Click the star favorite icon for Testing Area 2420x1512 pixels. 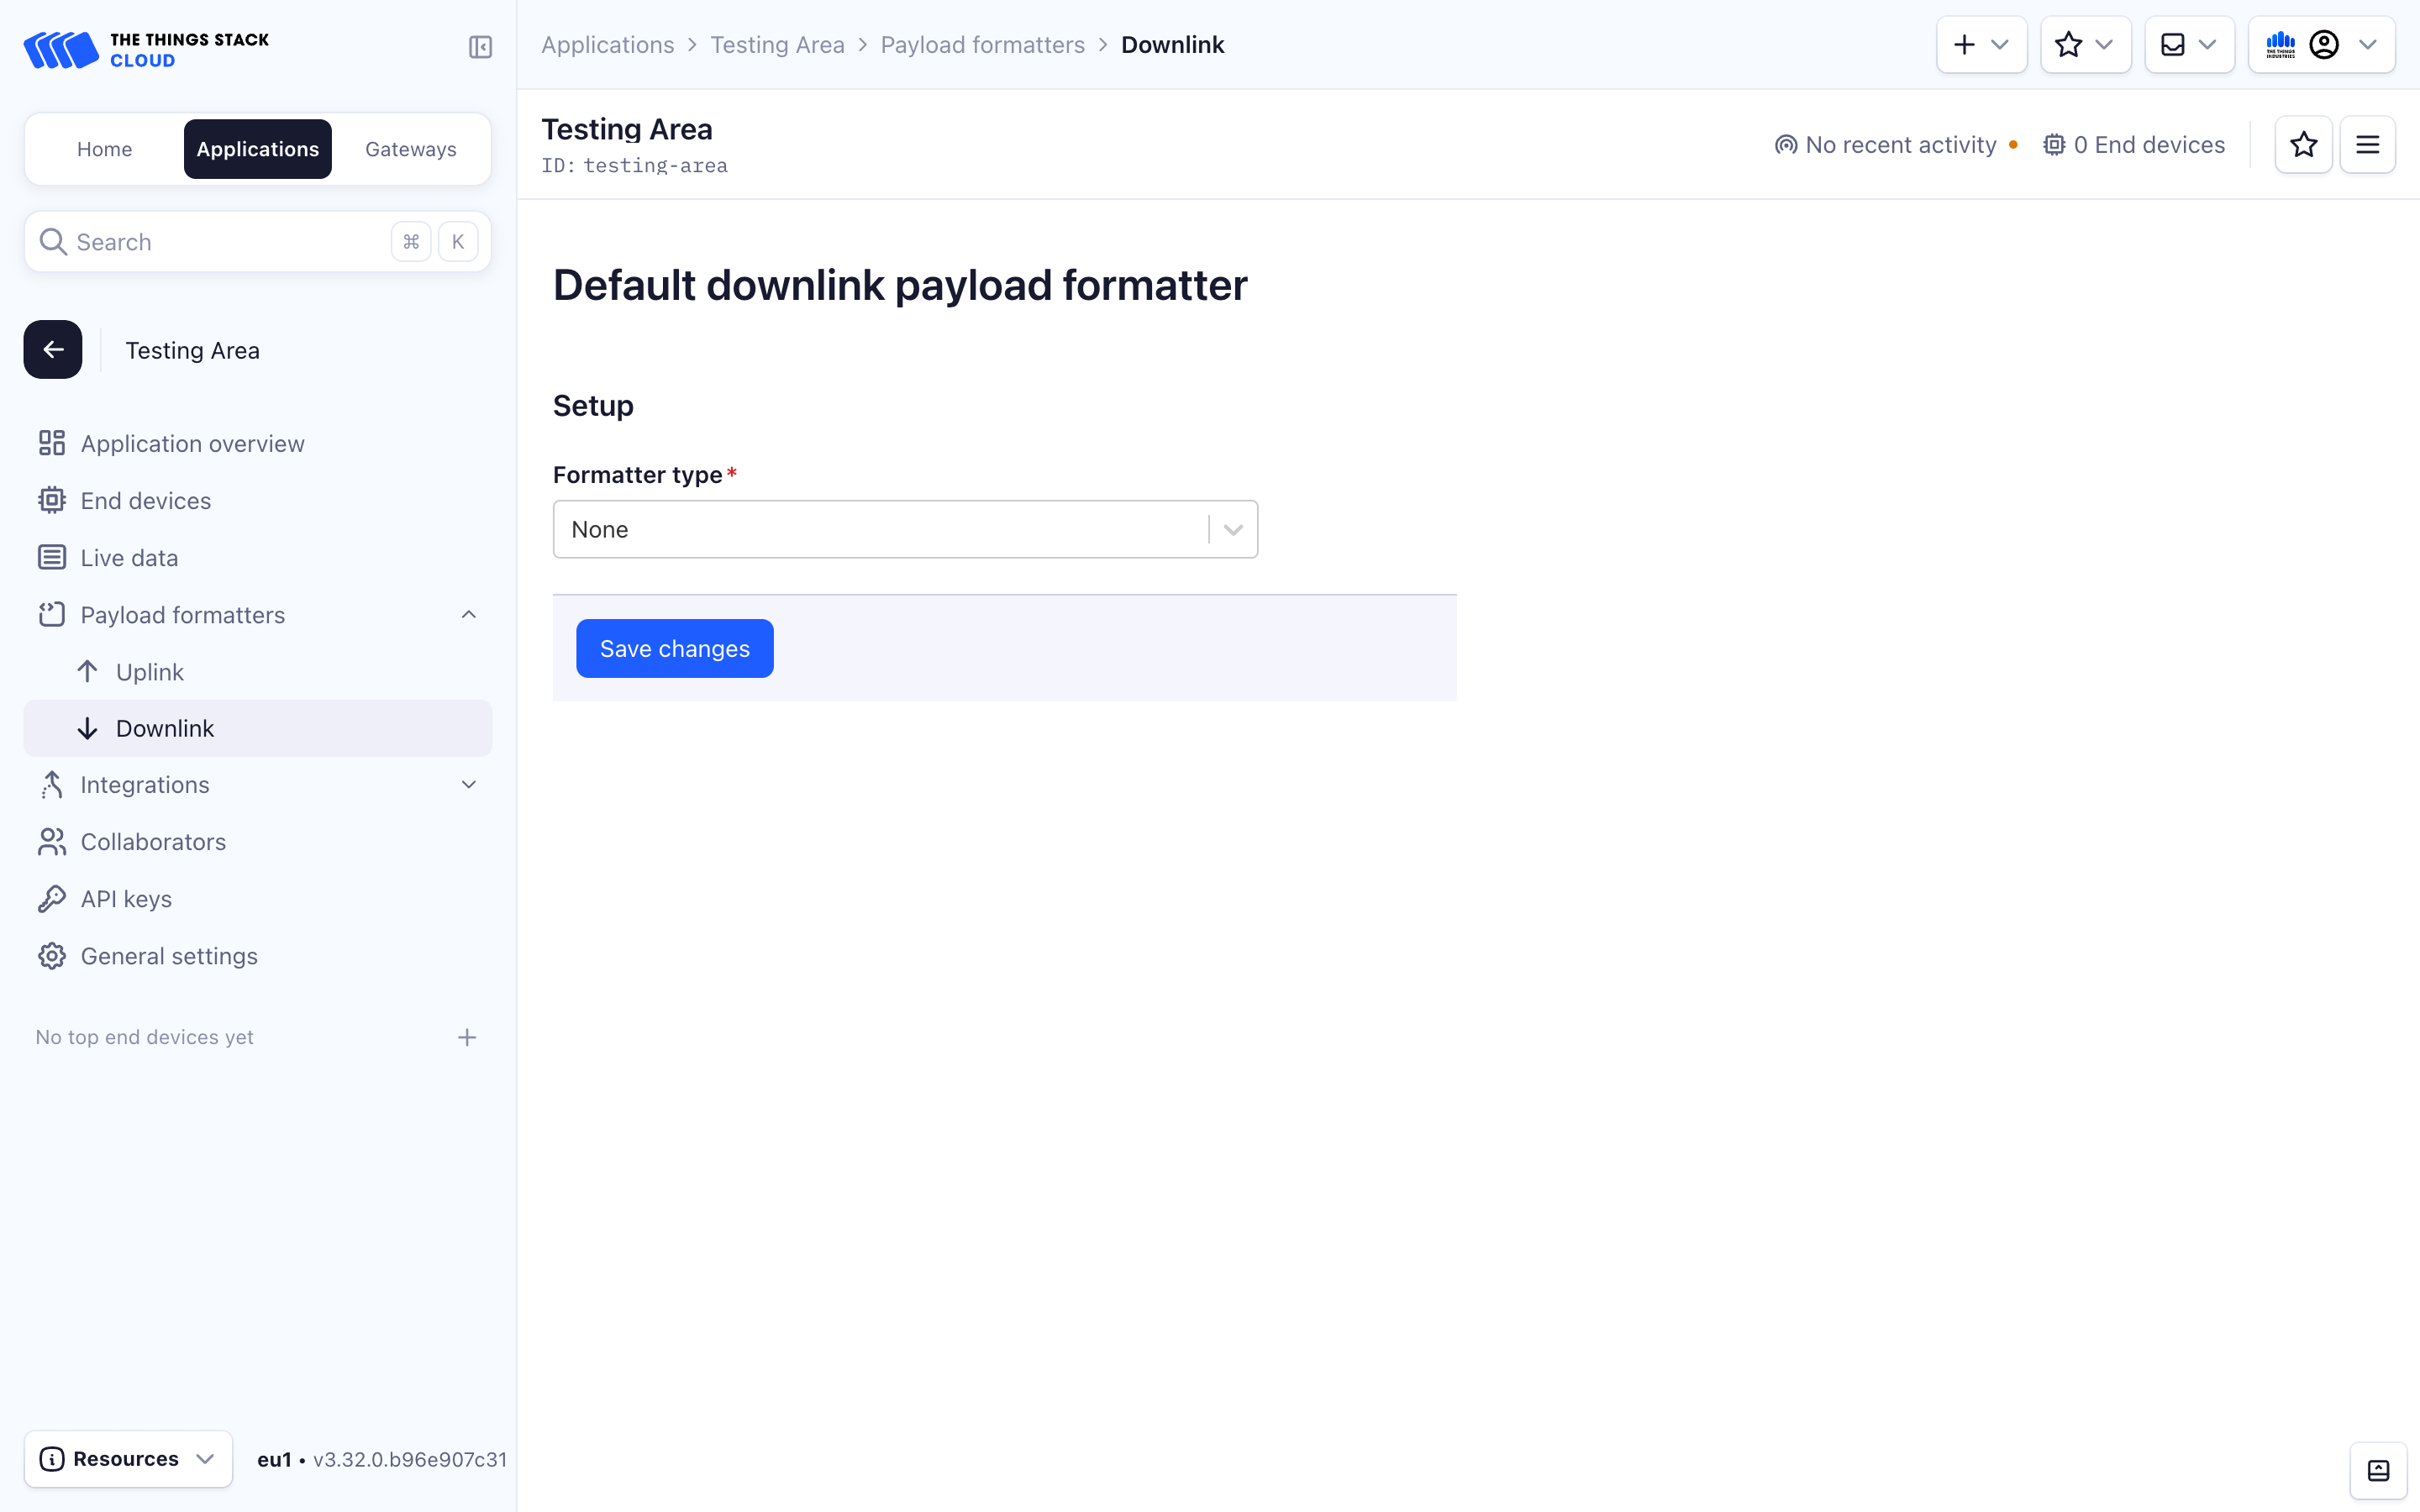[x=2303, y=144]
